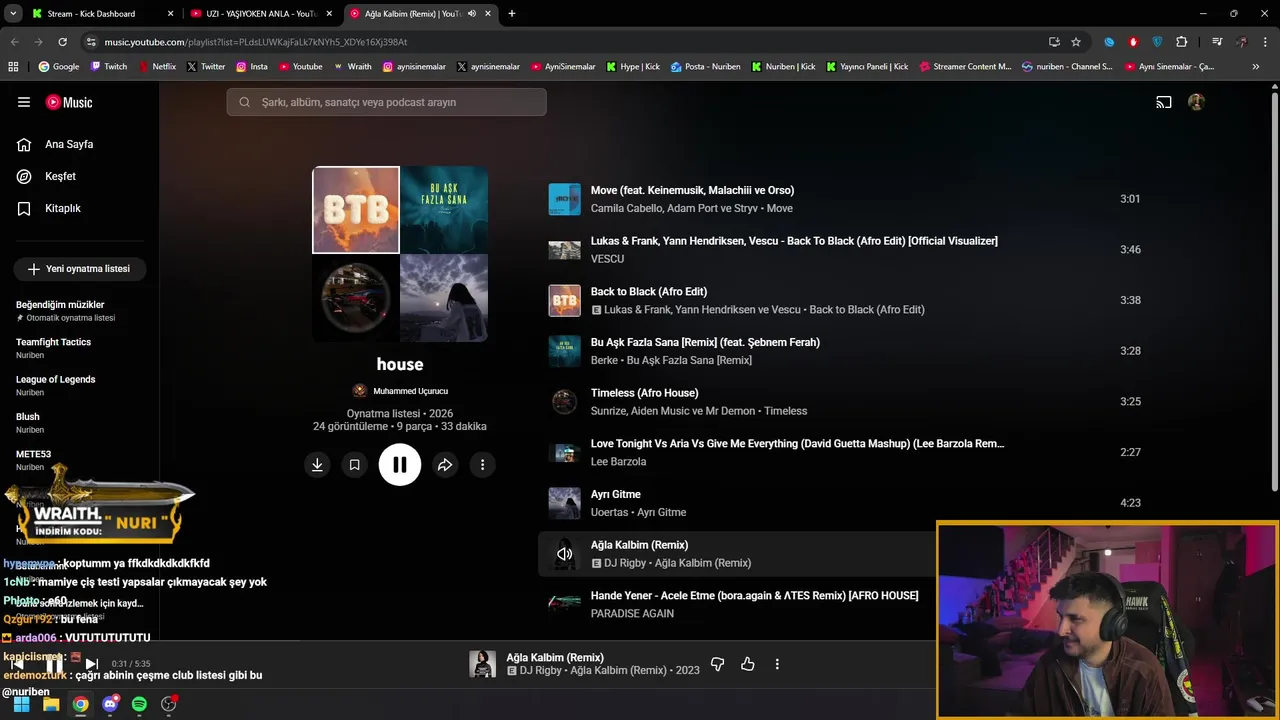The image size is (1280, 720).
Task: Click the house playlist cover collage
Action: (400, 254)
